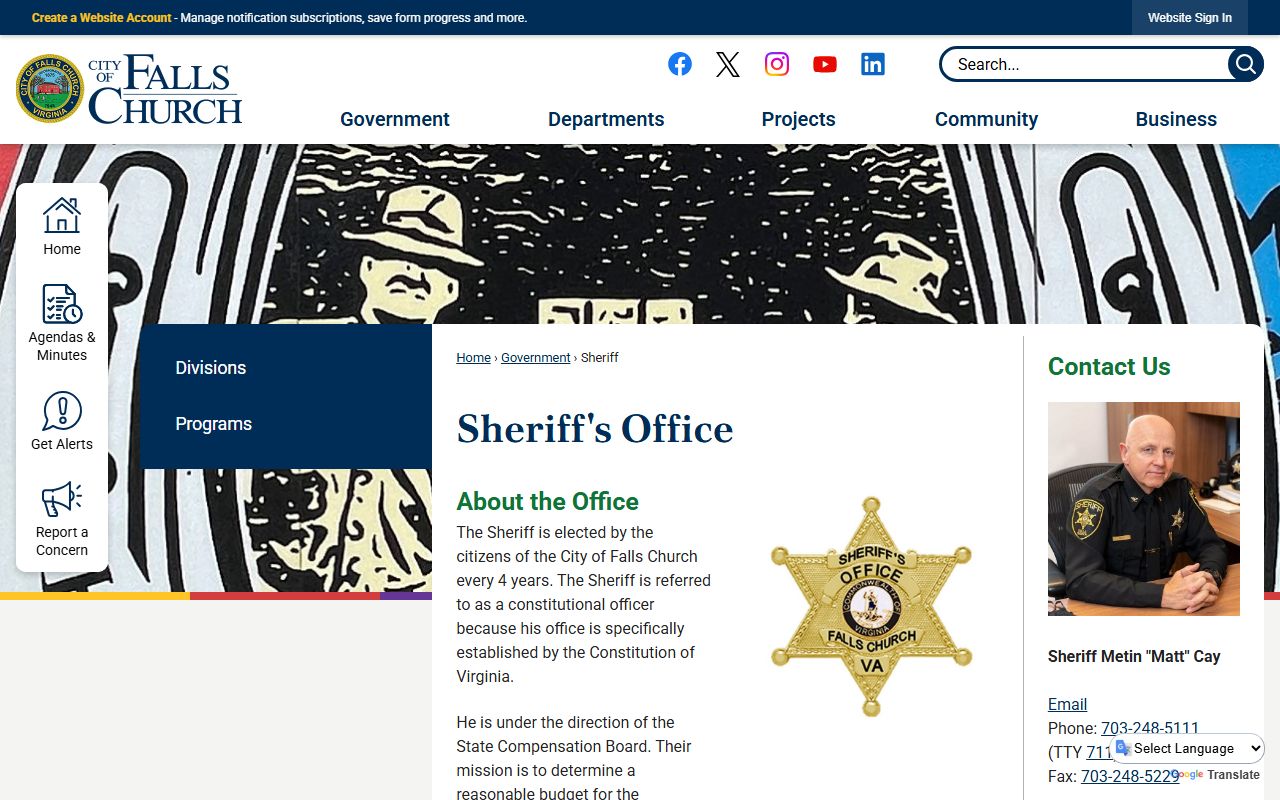Click the City of Falls Church logo
Viewport: 1280px width, 800px height.
click(129, 89)
